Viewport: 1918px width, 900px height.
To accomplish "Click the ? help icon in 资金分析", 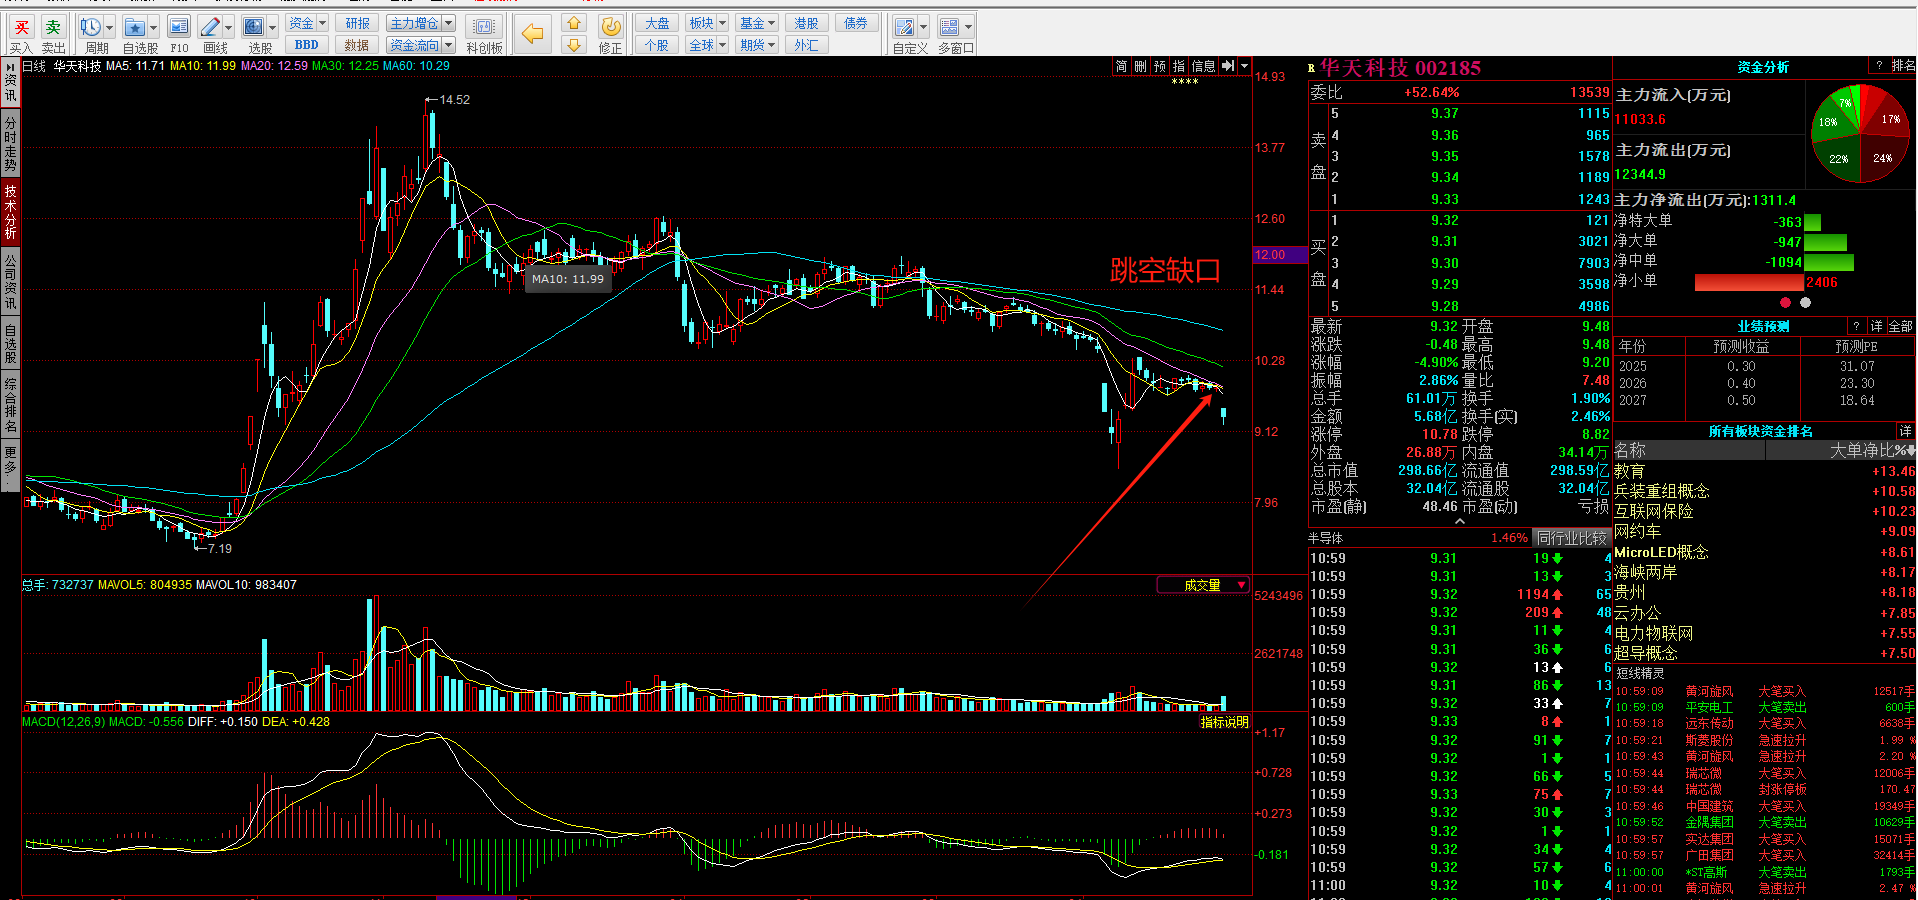I will [1879, 66].
